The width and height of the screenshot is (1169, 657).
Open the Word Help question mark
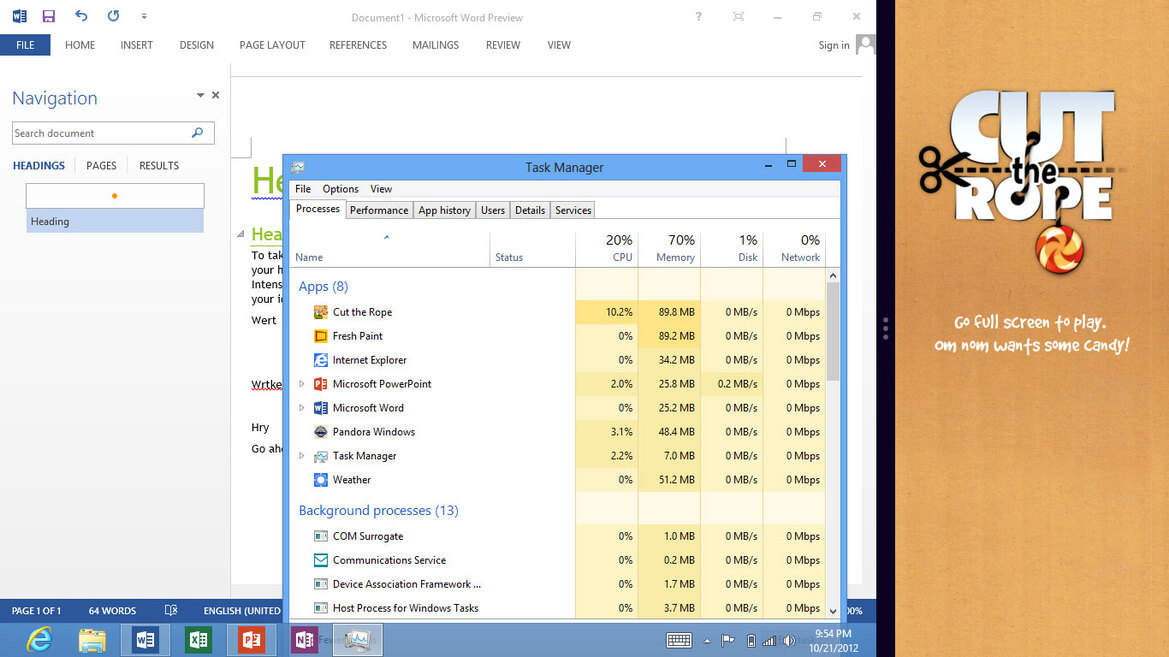click(x=699, y=16)
